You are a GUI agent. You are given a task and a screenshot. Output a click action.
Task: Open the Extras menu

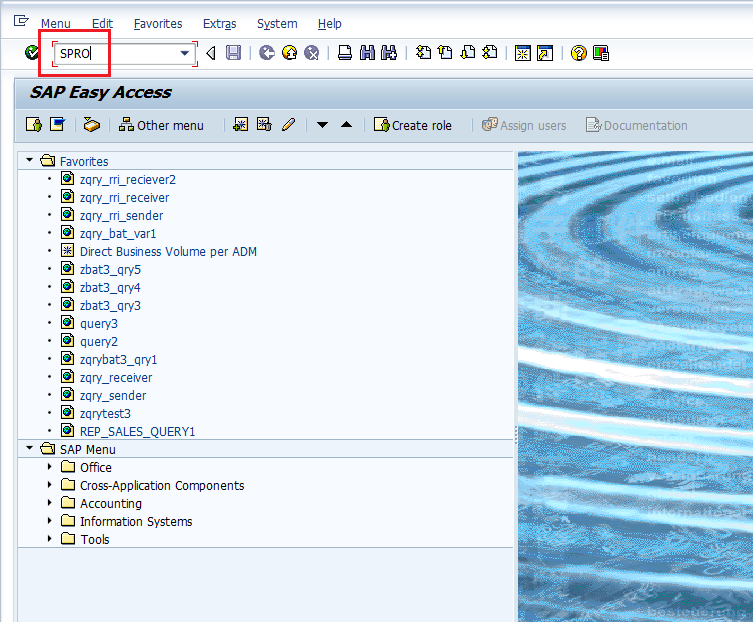pos(219,24)
